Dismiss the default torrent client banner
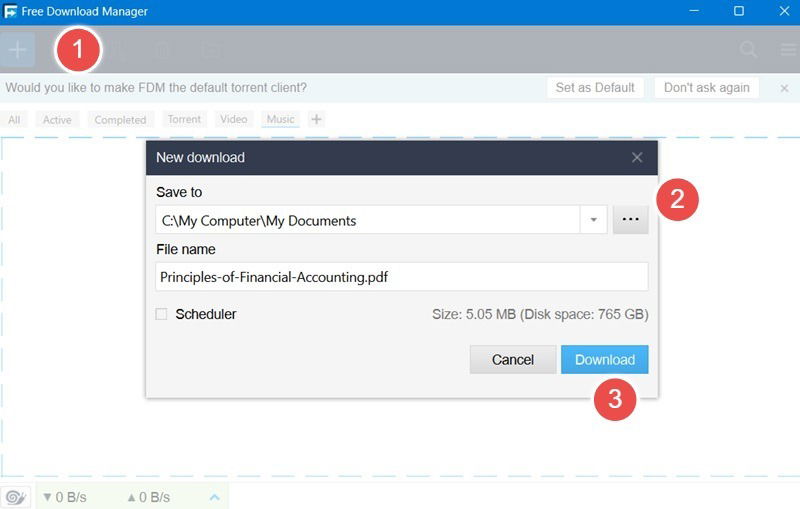The width and height of the screenshot is (800, 509). 784,88
